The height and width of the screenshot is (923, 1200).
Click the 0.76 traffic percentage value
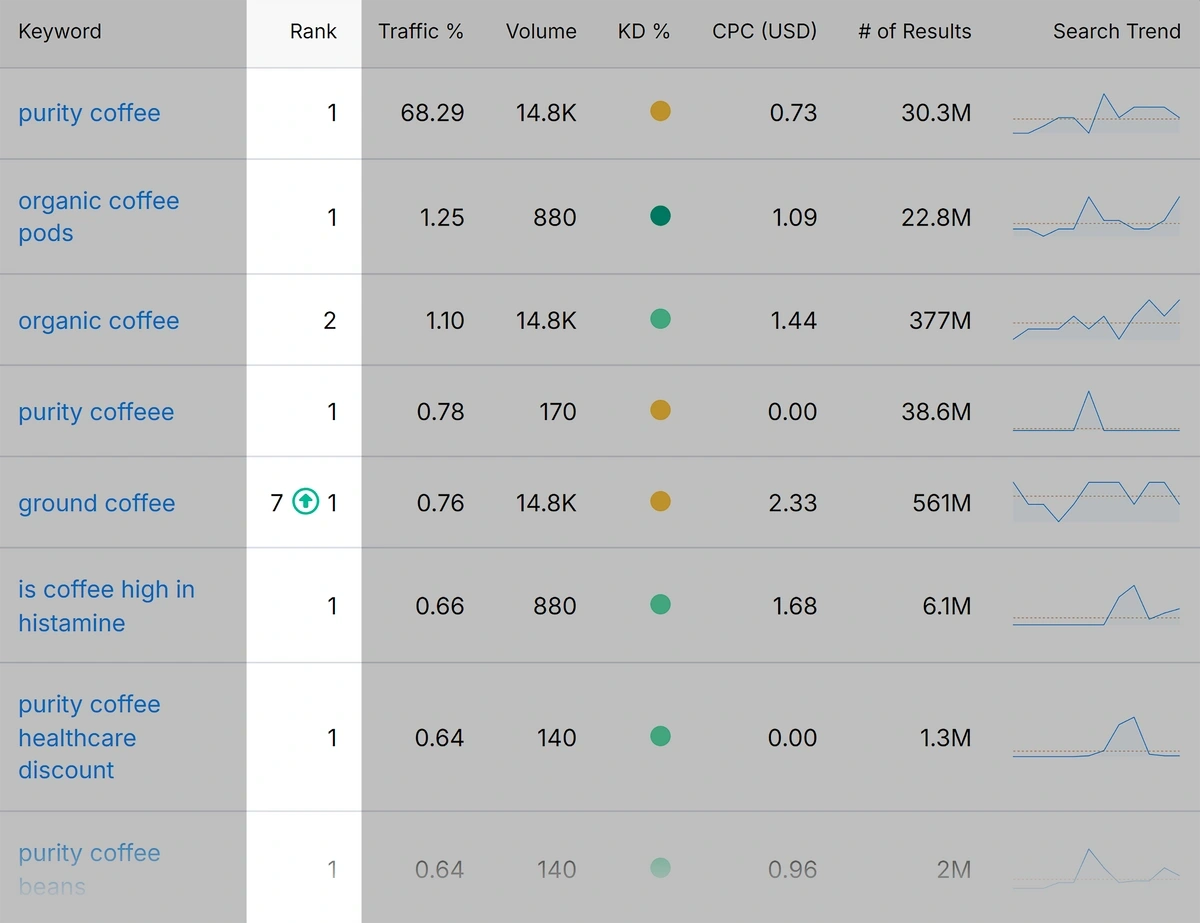tap(440, 503)
